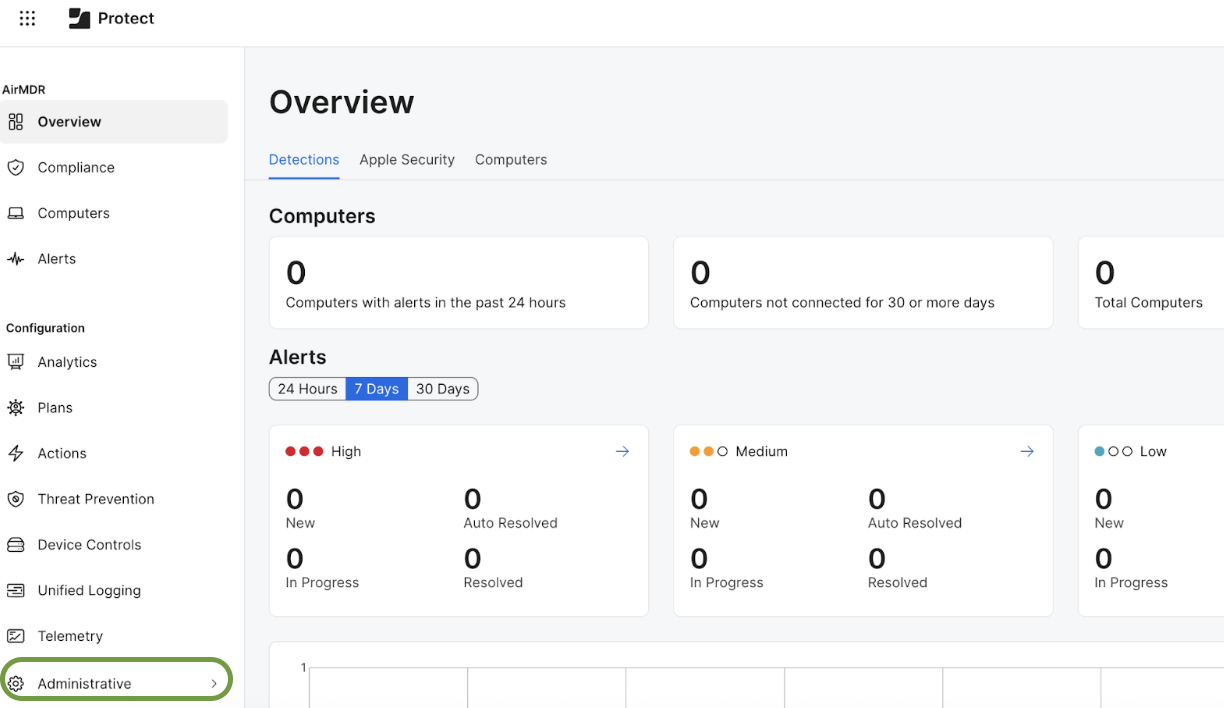
Task: Click the Compliance shield icon
Action: point(15,168)
